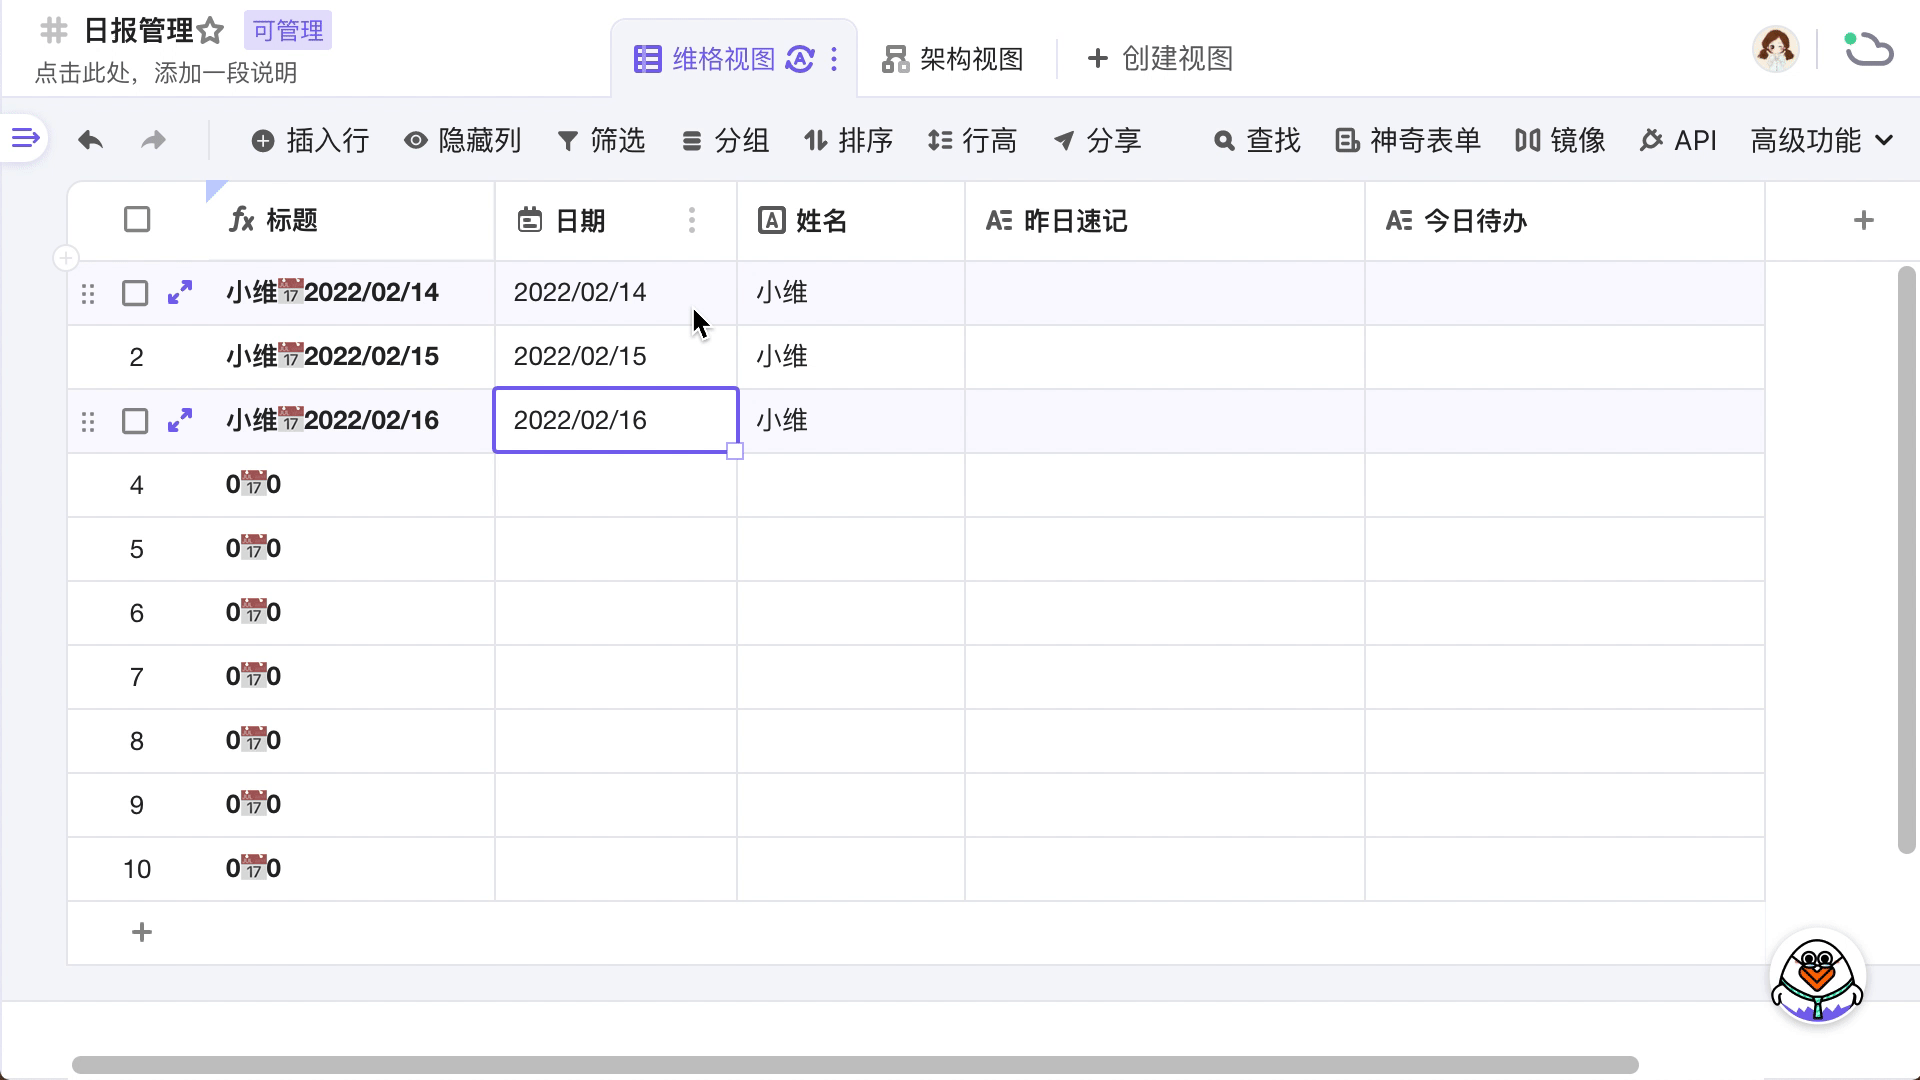
Task: Click the 插入行 button
Action: pyautogui.click(x=310, y=140)
